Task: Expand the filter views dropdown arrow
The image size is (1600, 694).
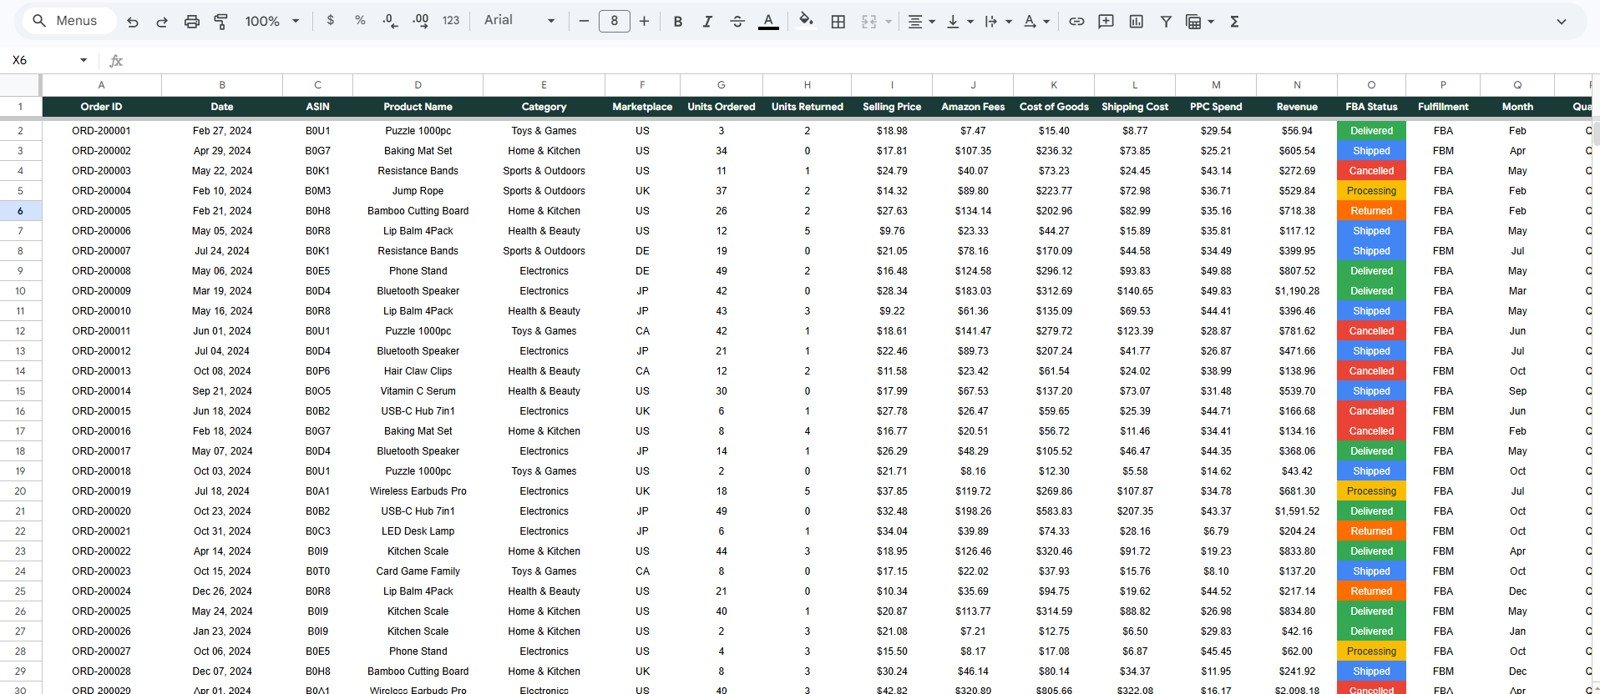Action: point(1211,21)
